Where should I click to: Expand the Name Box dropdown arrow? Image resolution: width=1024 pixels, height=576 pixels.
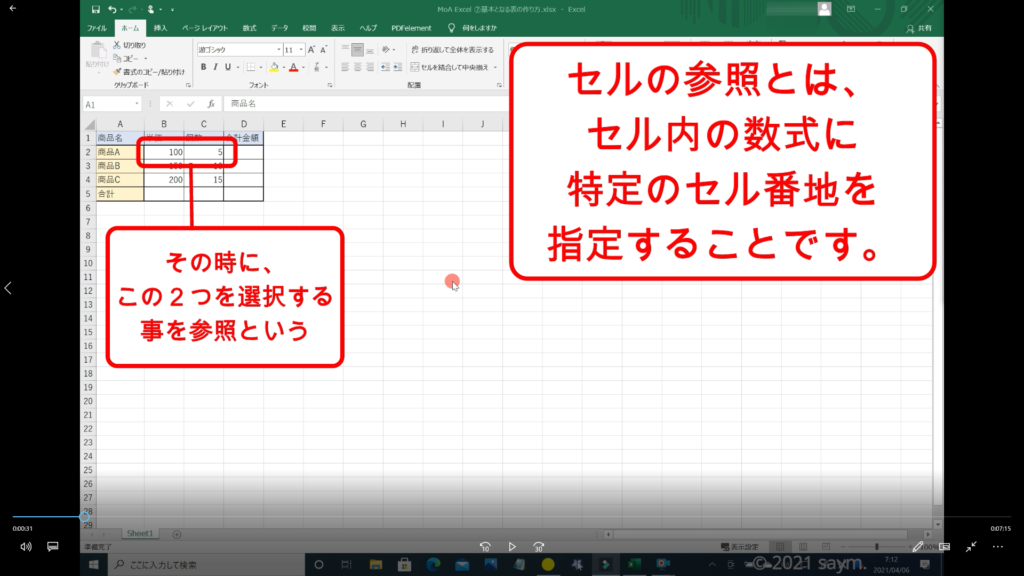[x=137, y=103]
